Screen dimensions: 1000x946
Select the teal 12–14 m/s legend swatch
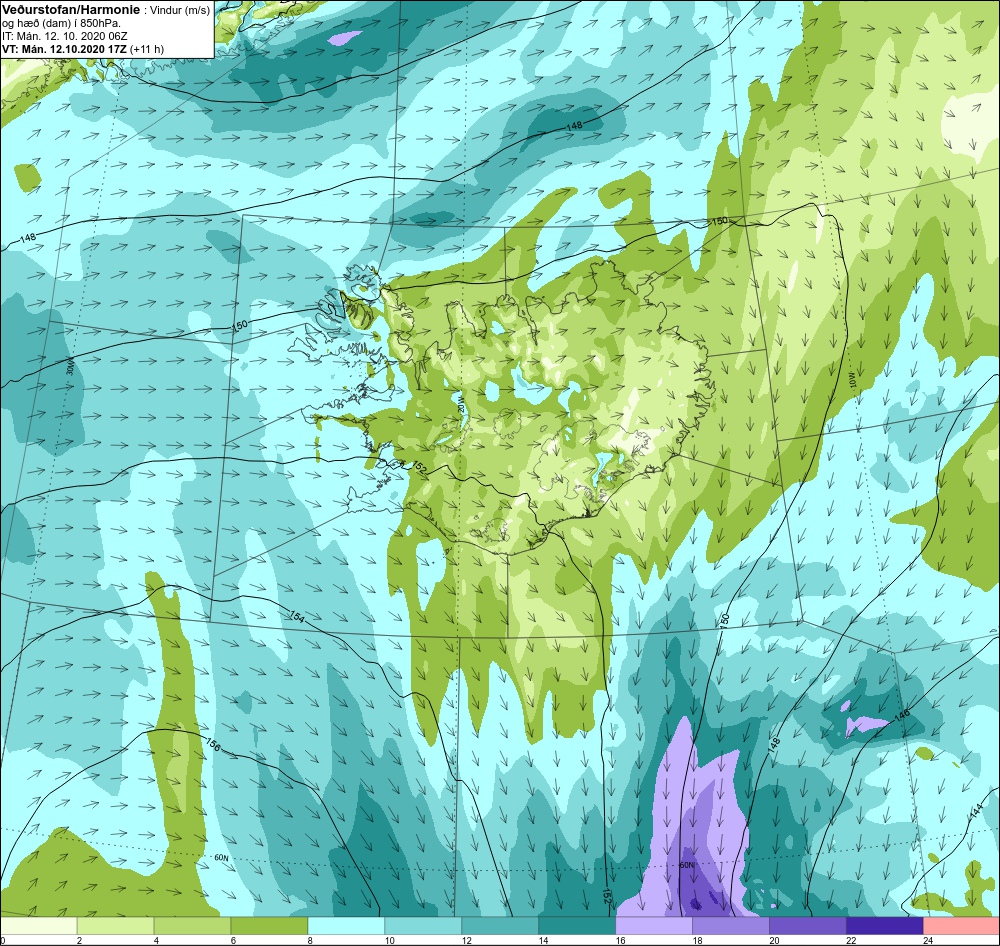[500, 926]
